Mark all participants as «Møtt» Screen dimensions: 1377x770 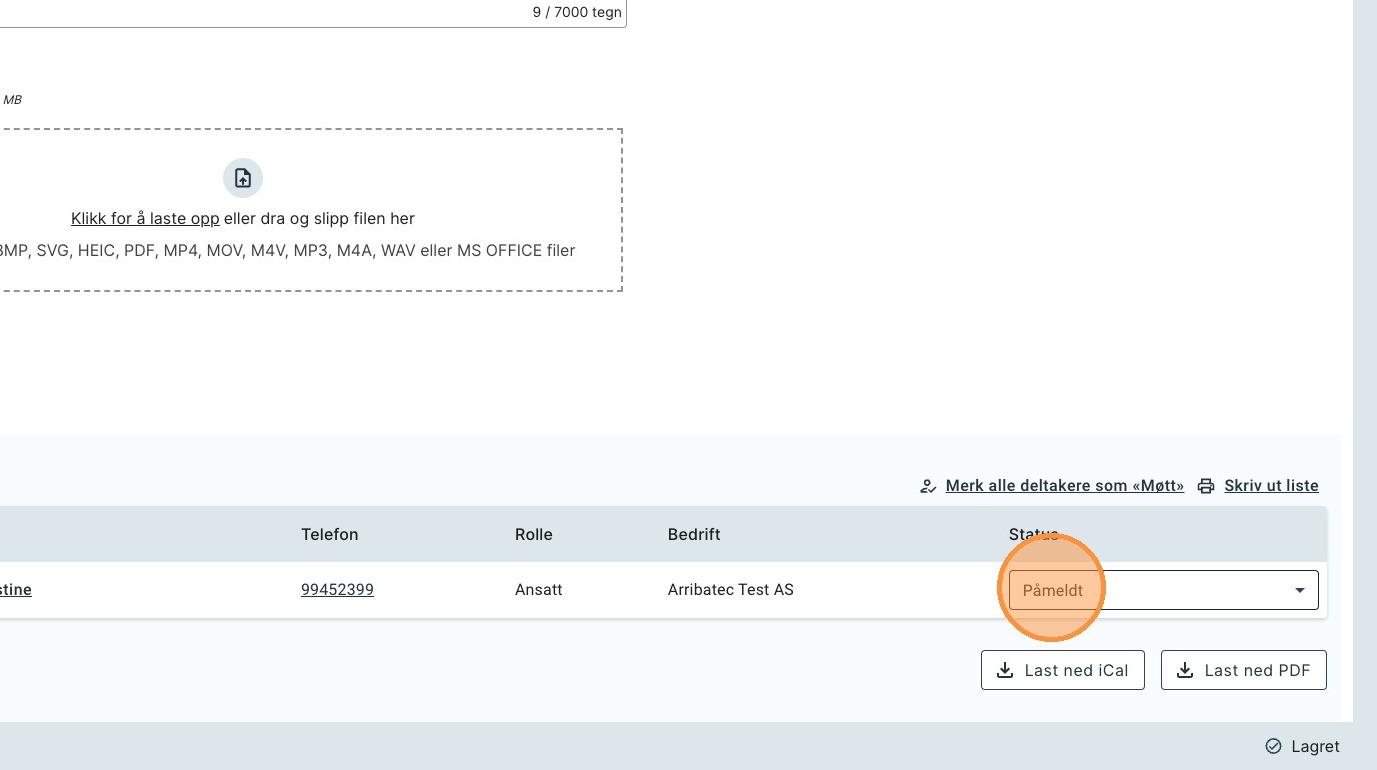tap(1064, 486)
